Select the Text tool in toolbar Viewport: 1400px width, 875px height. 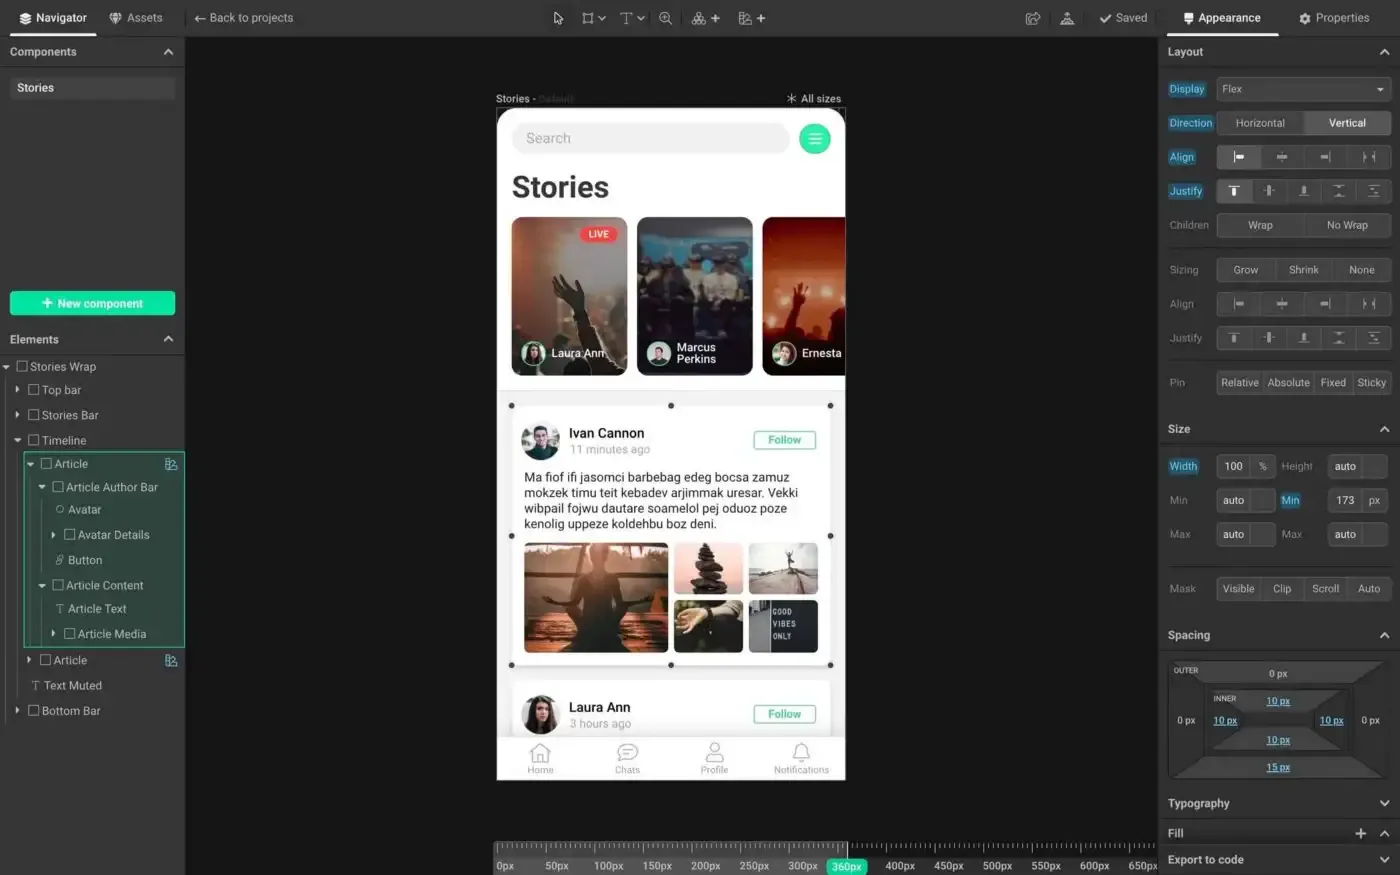pos(626,18)
